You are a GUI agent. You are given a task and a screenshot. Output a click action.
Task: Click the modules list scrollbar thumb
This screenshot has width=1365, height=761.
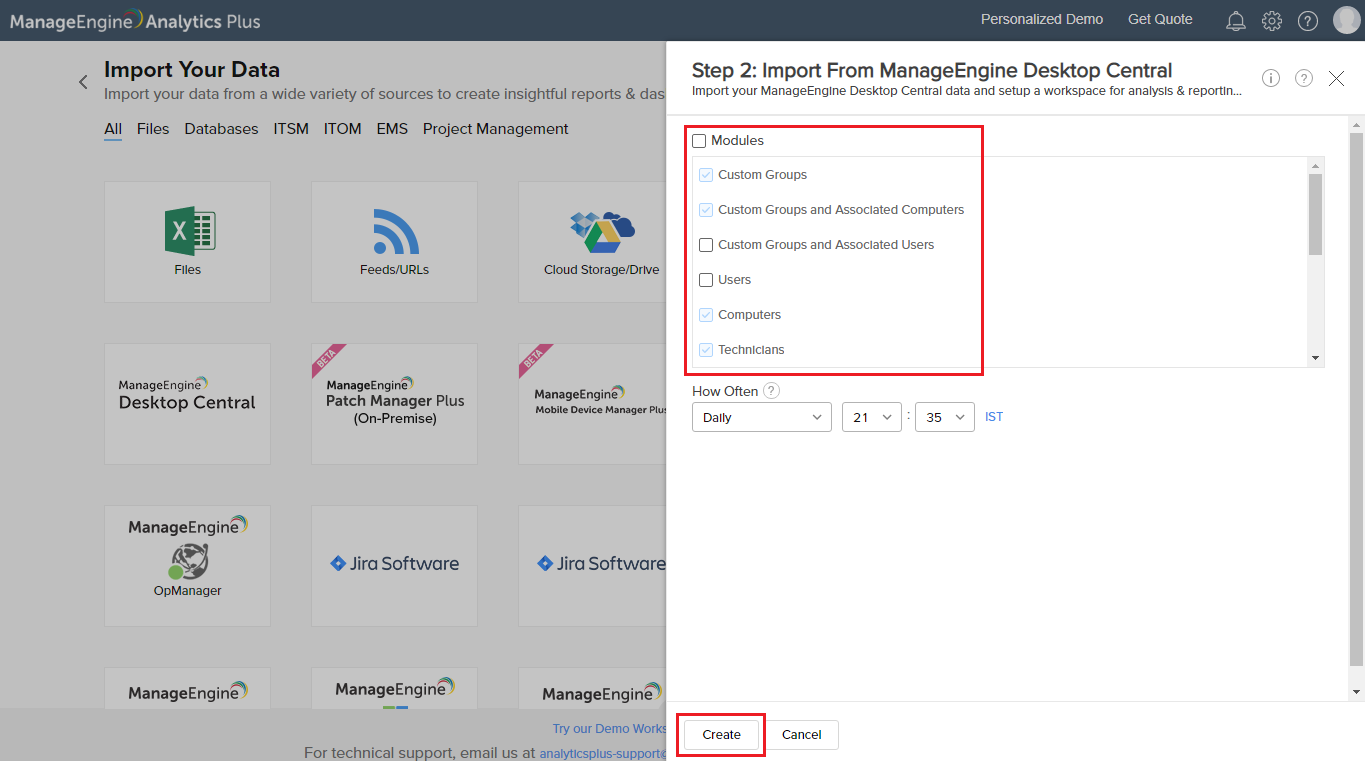(x=1316, y=214)
